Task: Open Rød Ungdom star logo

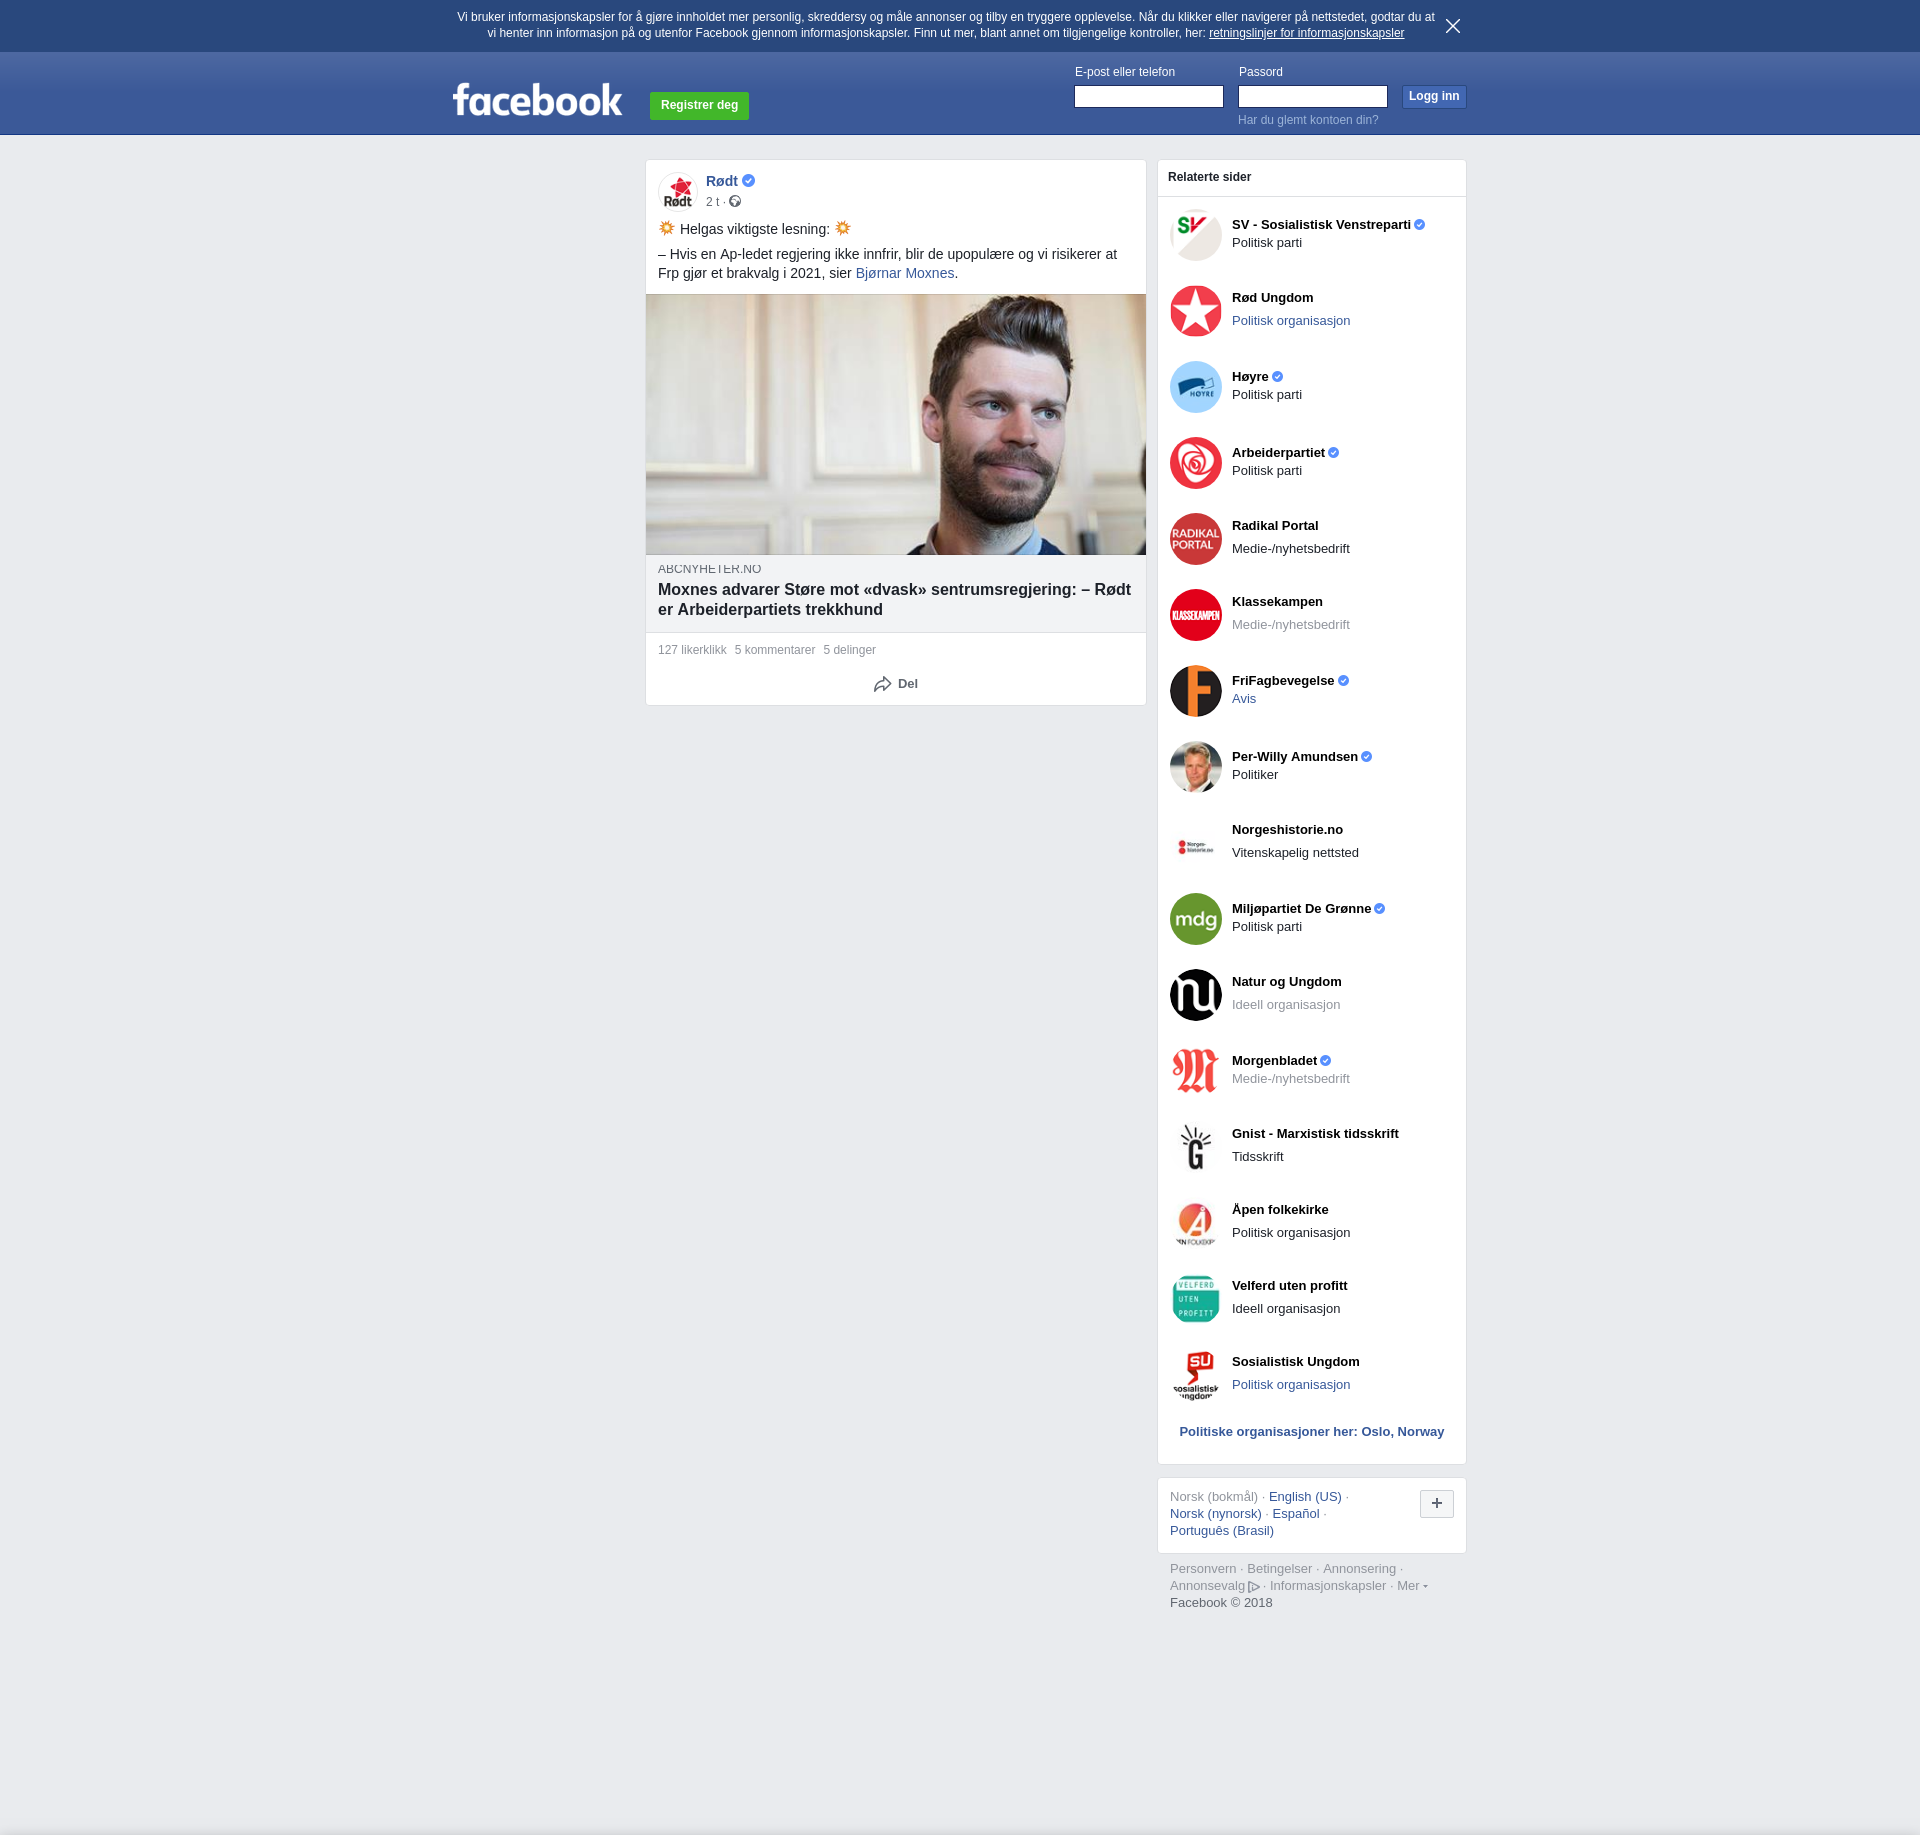Action: click(x=1196, y=311)
